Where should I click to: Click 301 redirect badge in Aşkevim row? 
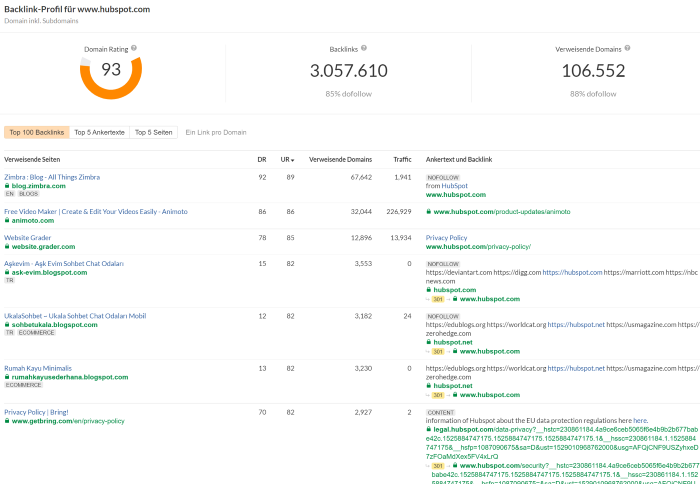[438, 299]
